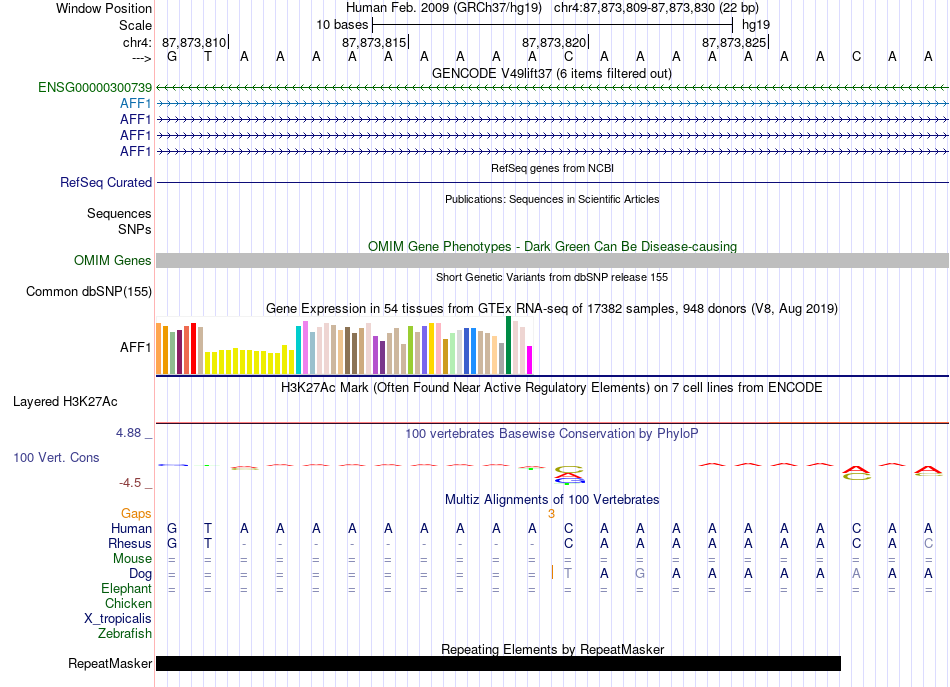Screen dimensions: 950x687
Task: Open the 100 Vert. Cons track label
Action: pos(56,457)
